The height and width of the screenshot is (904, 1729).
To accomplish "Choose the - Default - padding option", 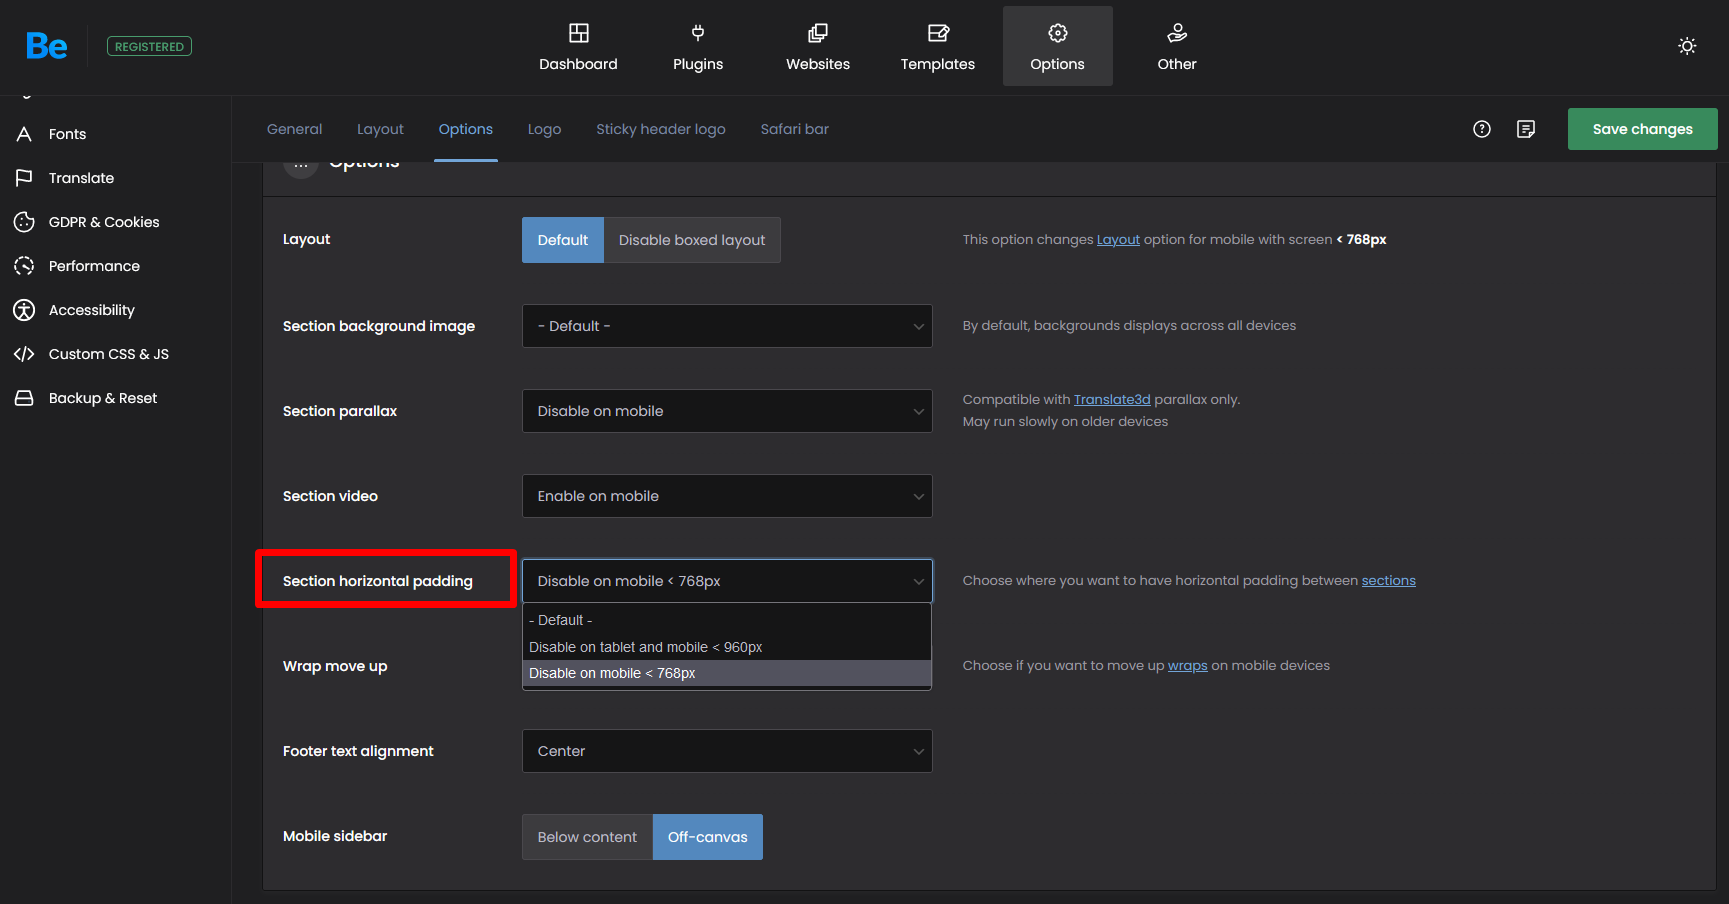I will click(x=727, y=620).
